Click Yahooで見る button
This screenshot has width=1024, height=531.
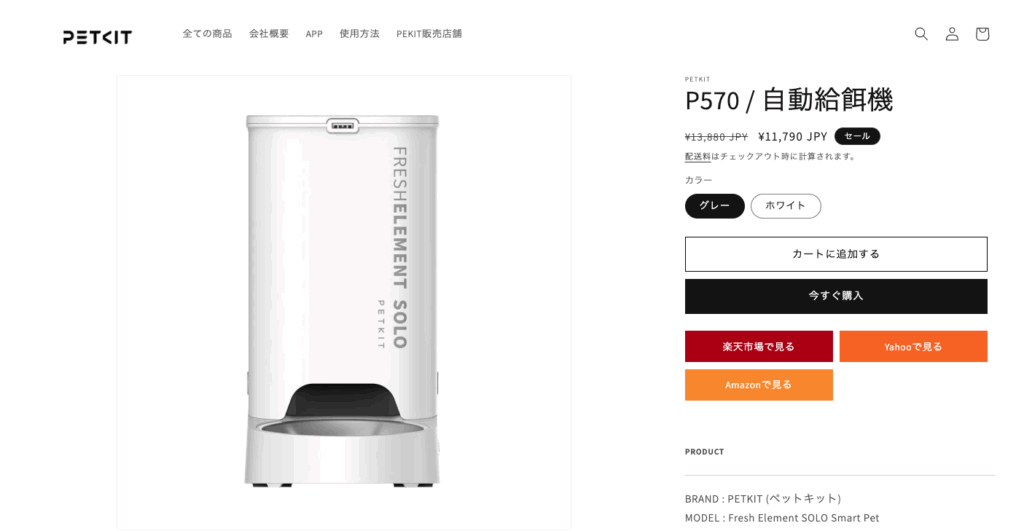913,347
